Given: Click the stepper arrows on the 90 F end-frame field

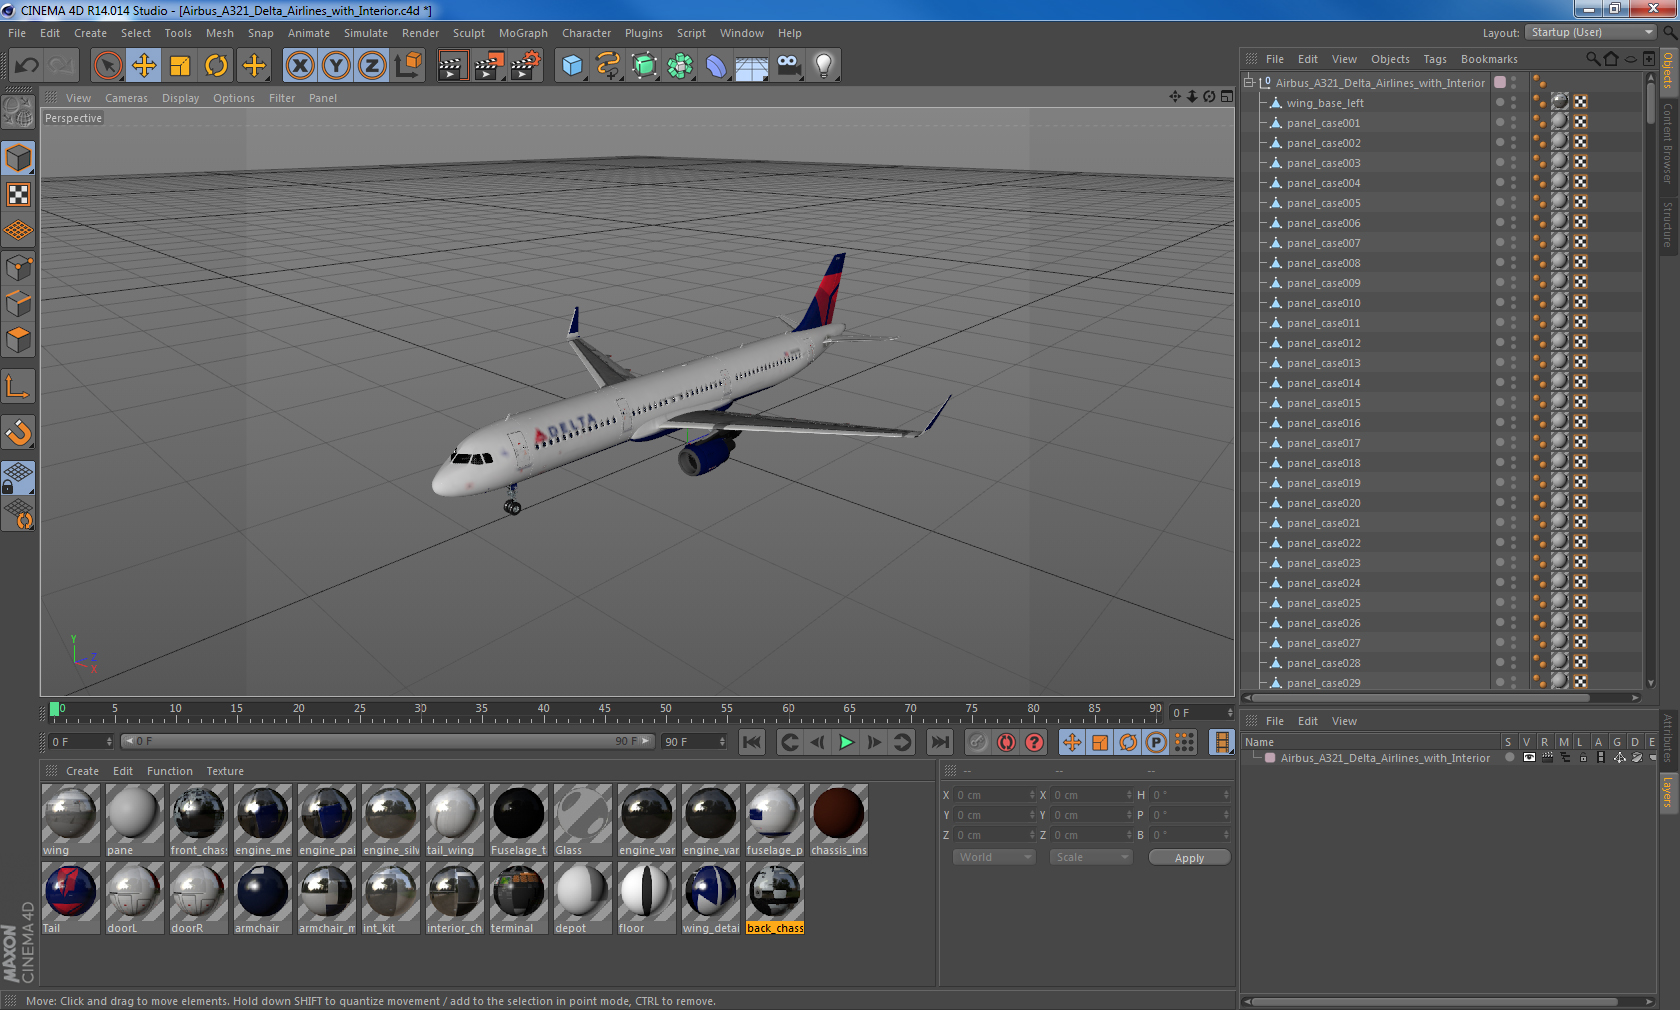Looking at the screenshot, I should [722, 742].
